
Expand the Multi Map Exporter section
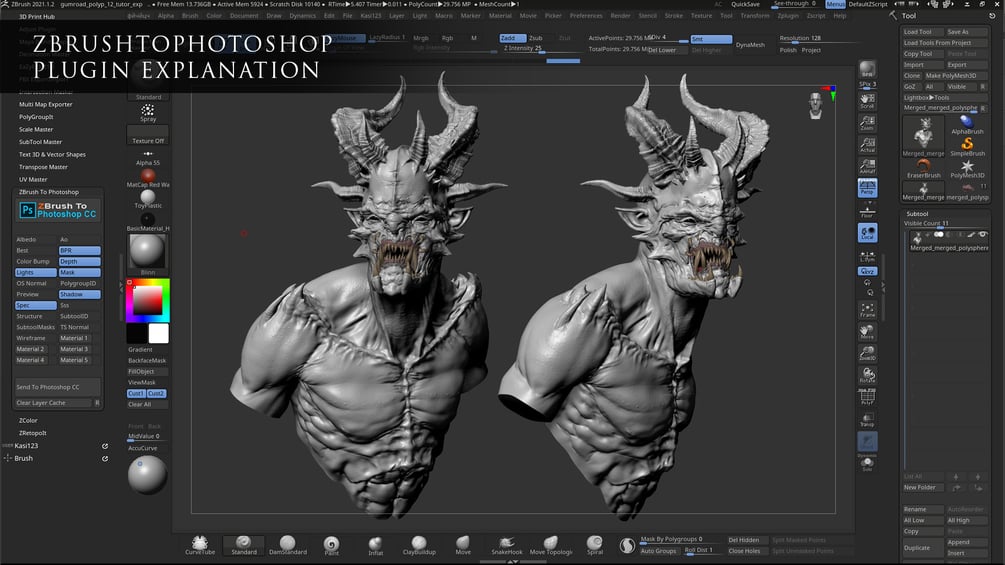(x=46, y=104)
